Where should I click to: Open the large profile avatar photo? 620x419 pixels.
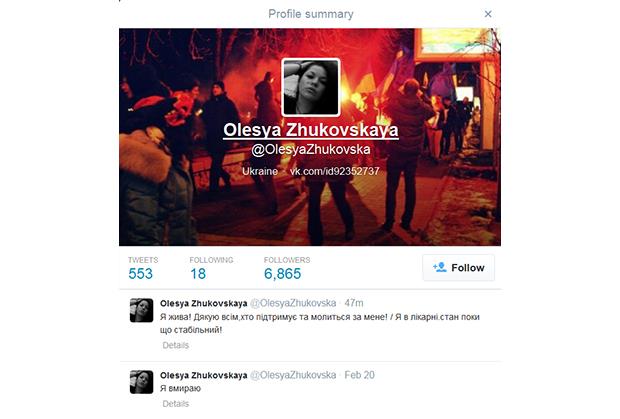(311, 87)
